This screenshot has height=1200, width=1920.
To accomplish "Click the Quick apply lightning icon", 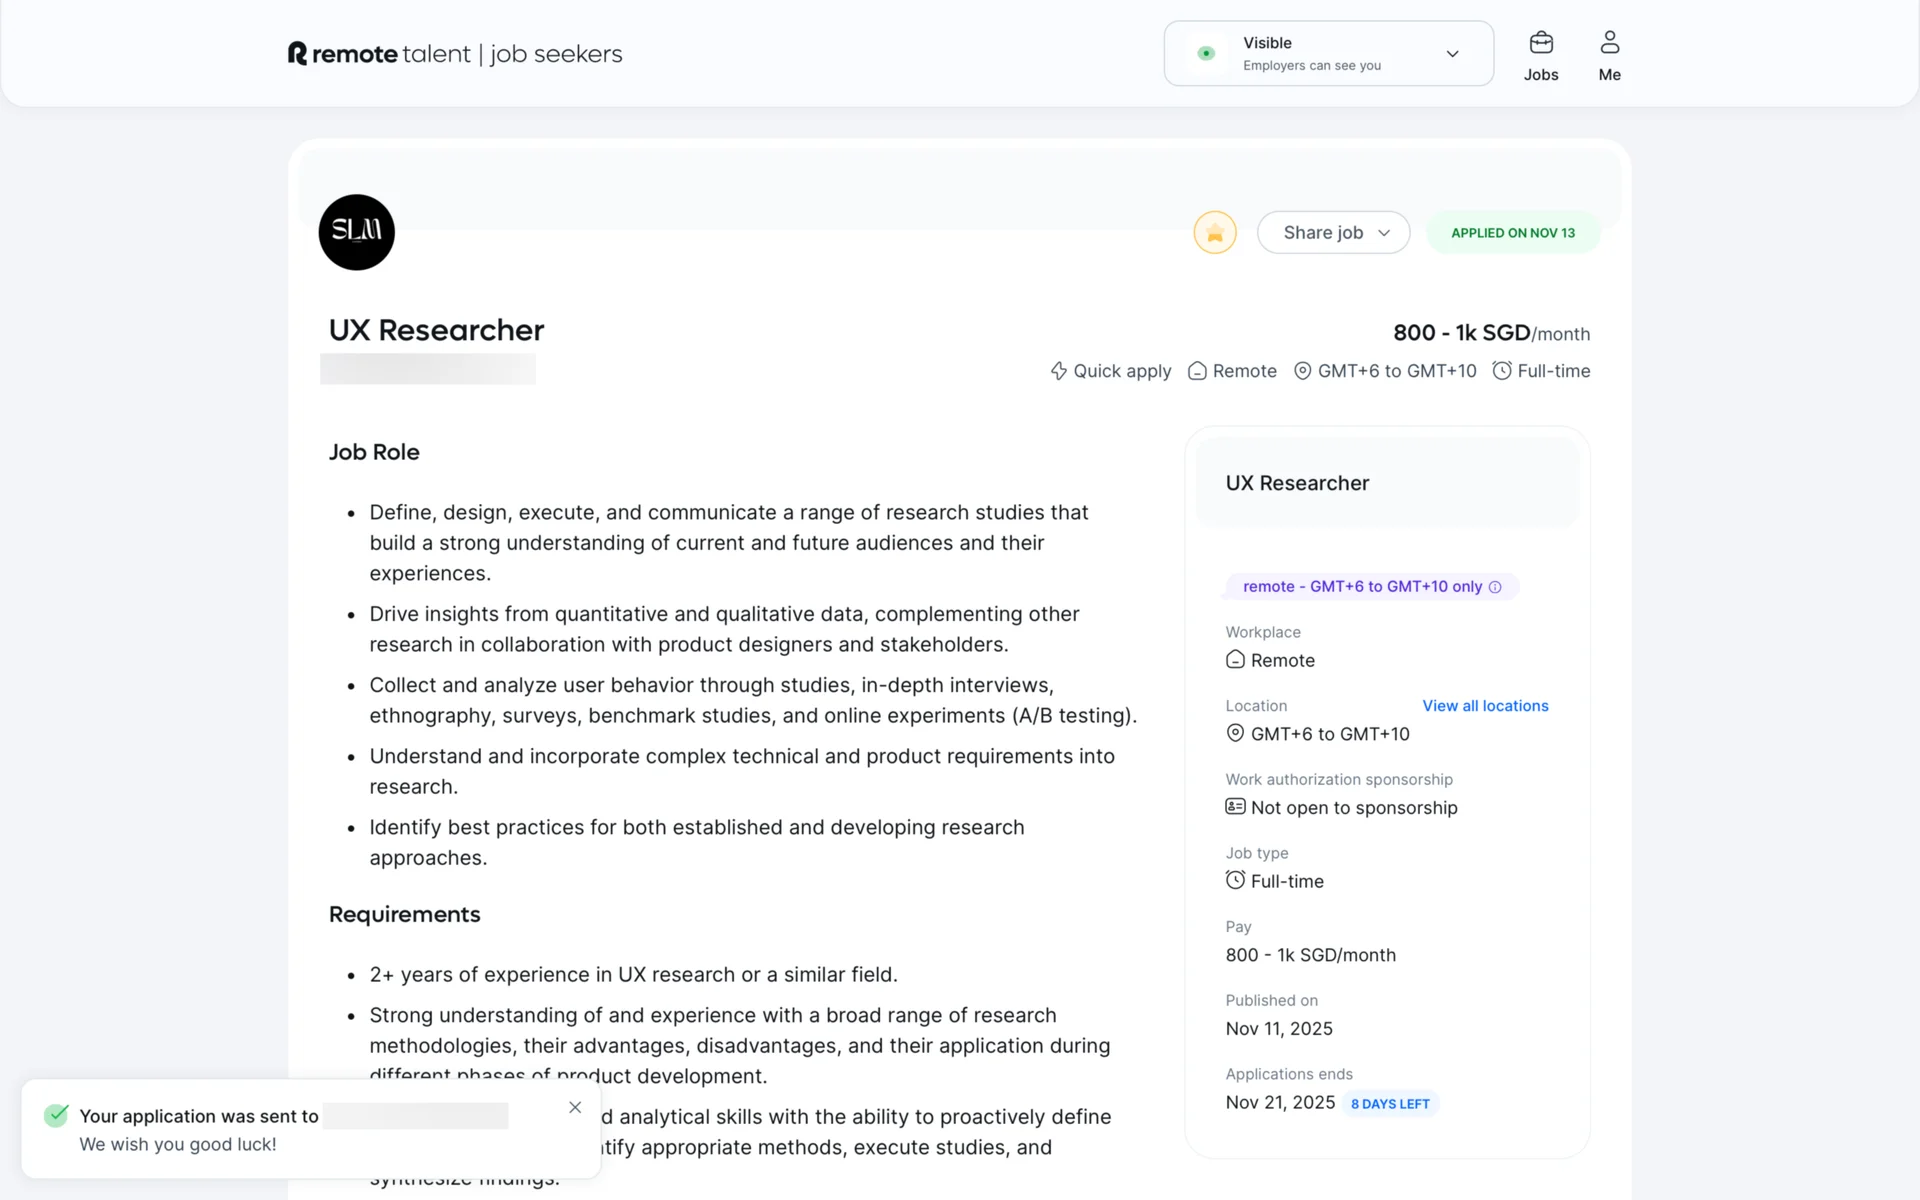I will pyautogui.click(x=1059, y=371).
